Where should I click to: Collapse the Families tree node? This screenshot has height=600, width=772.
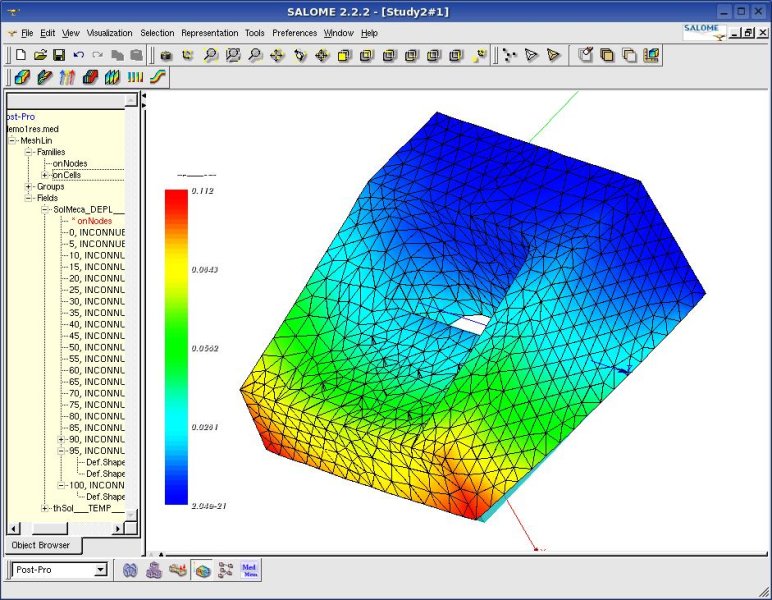click(28, 152)
